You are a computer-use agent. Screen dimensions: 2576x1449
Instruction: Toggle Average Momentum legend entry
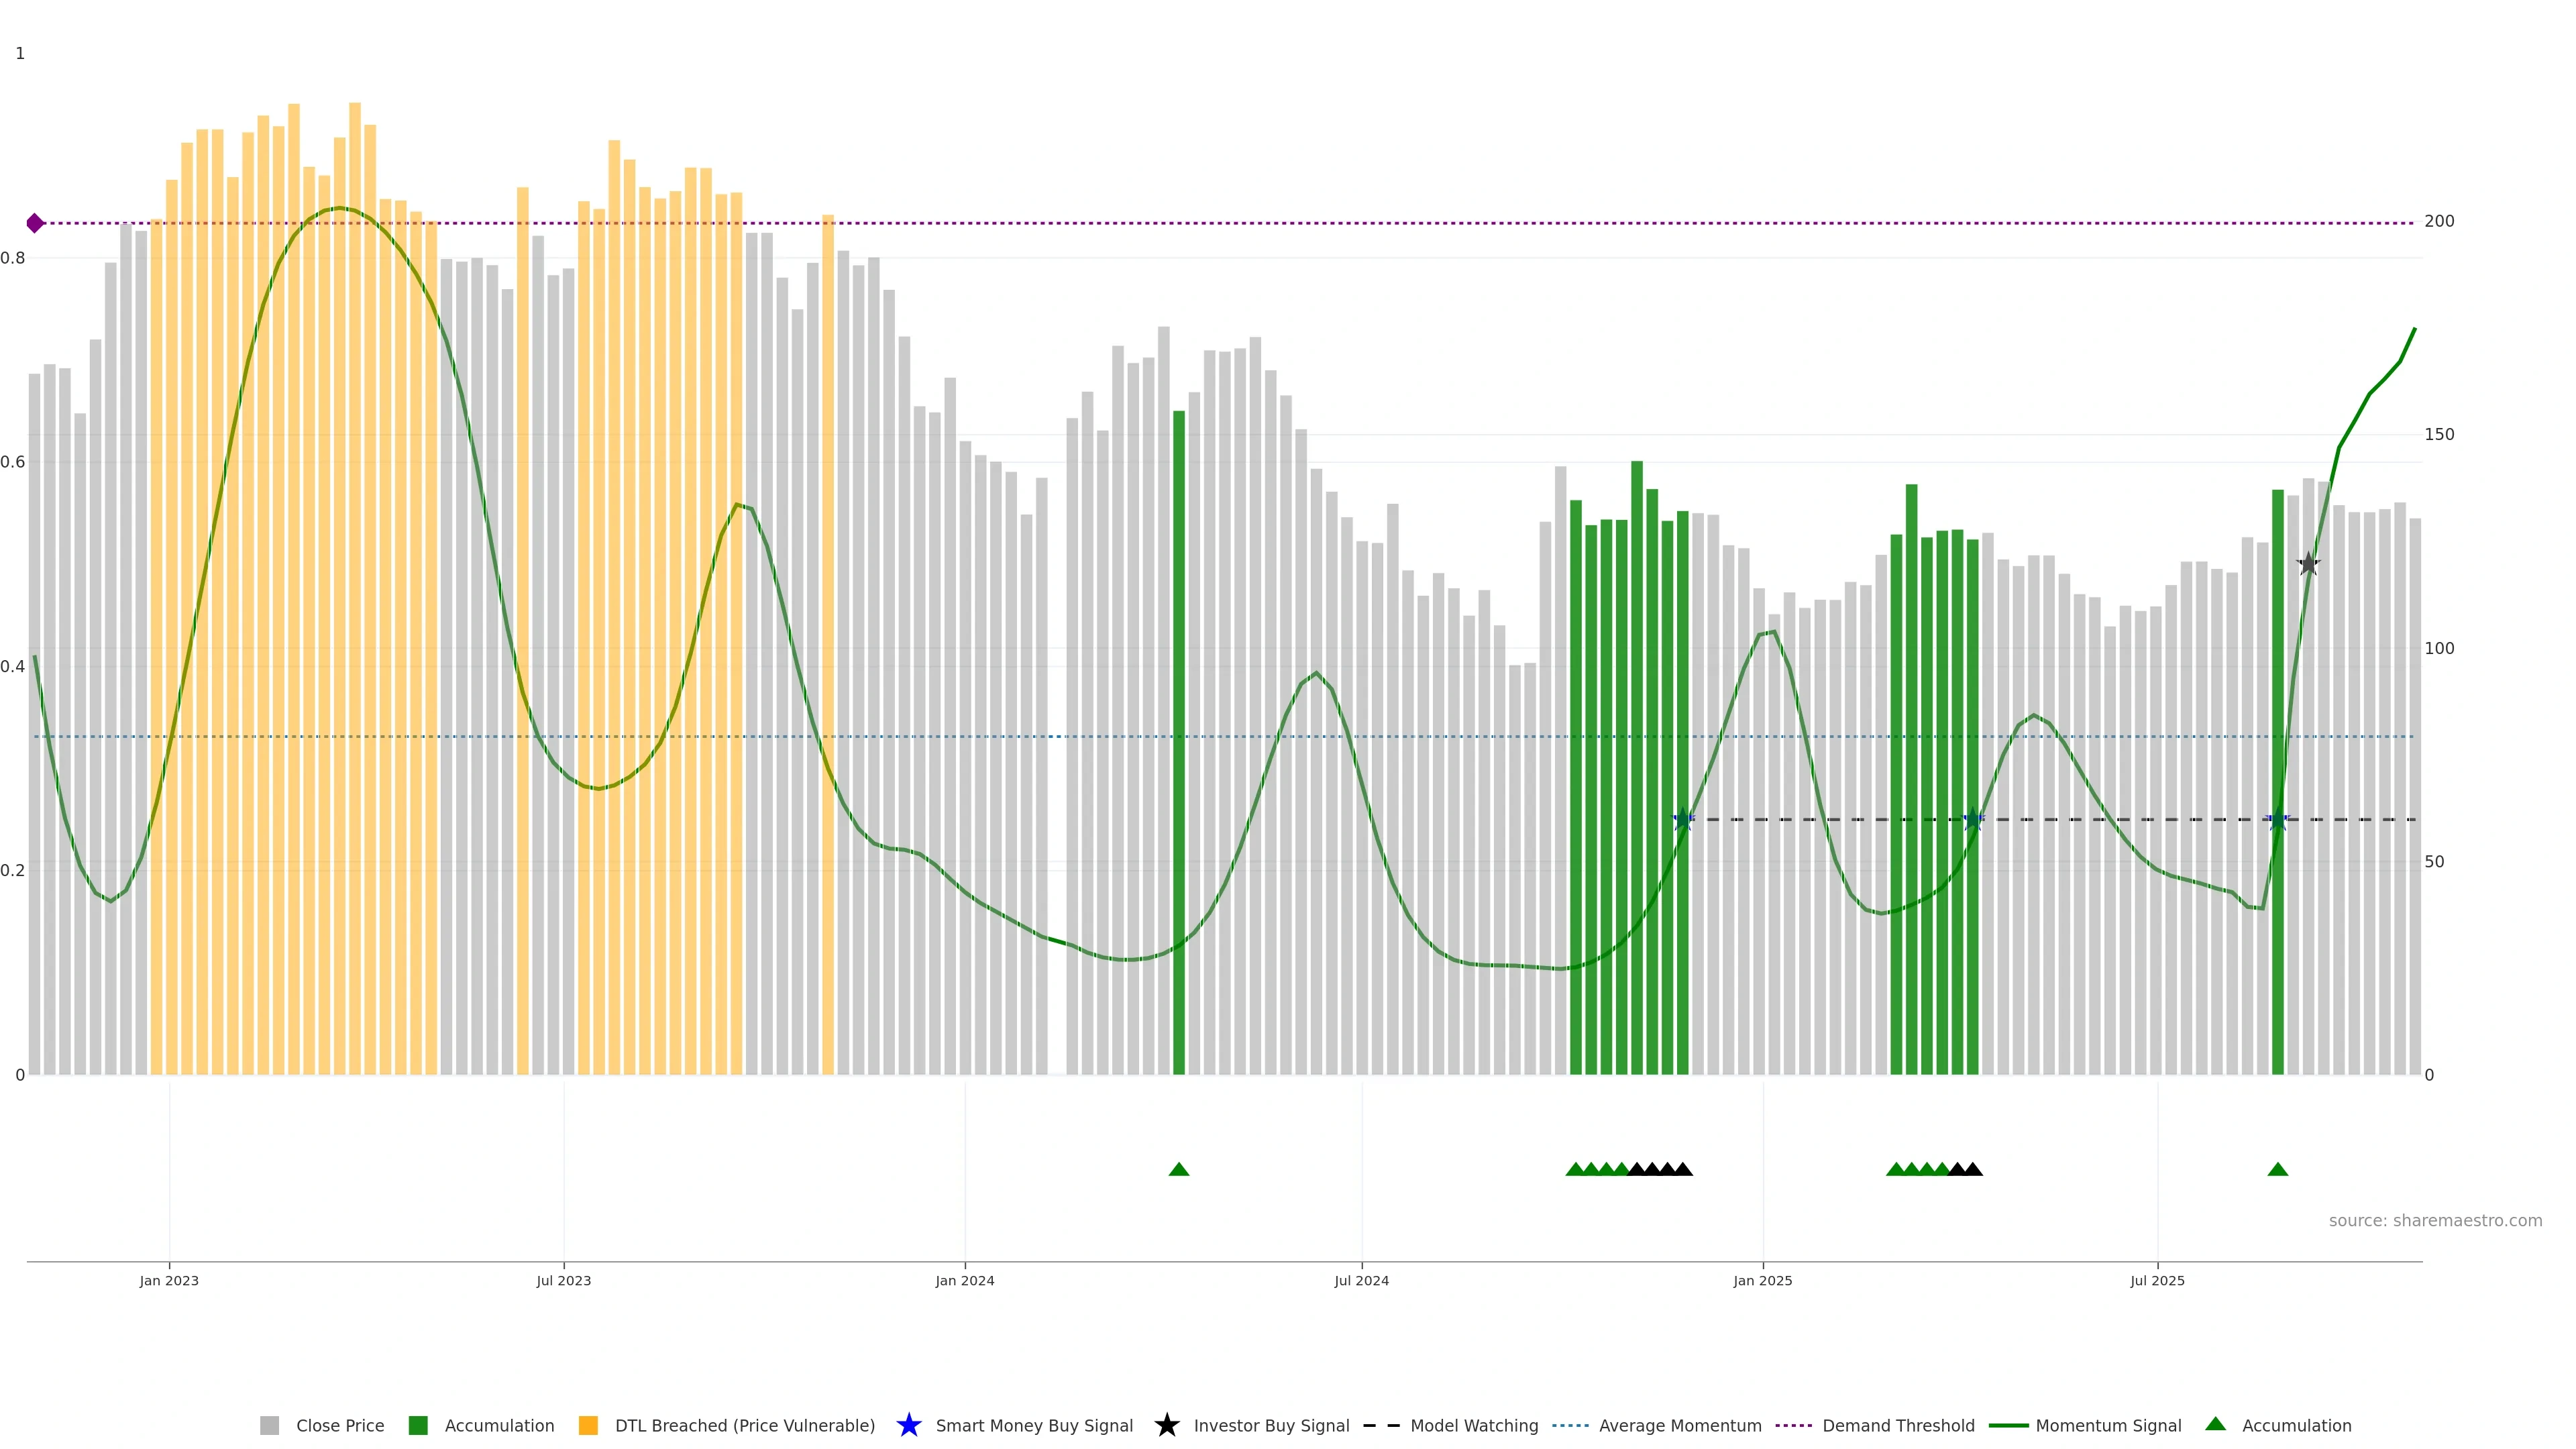click(x=1680, y=1426)
